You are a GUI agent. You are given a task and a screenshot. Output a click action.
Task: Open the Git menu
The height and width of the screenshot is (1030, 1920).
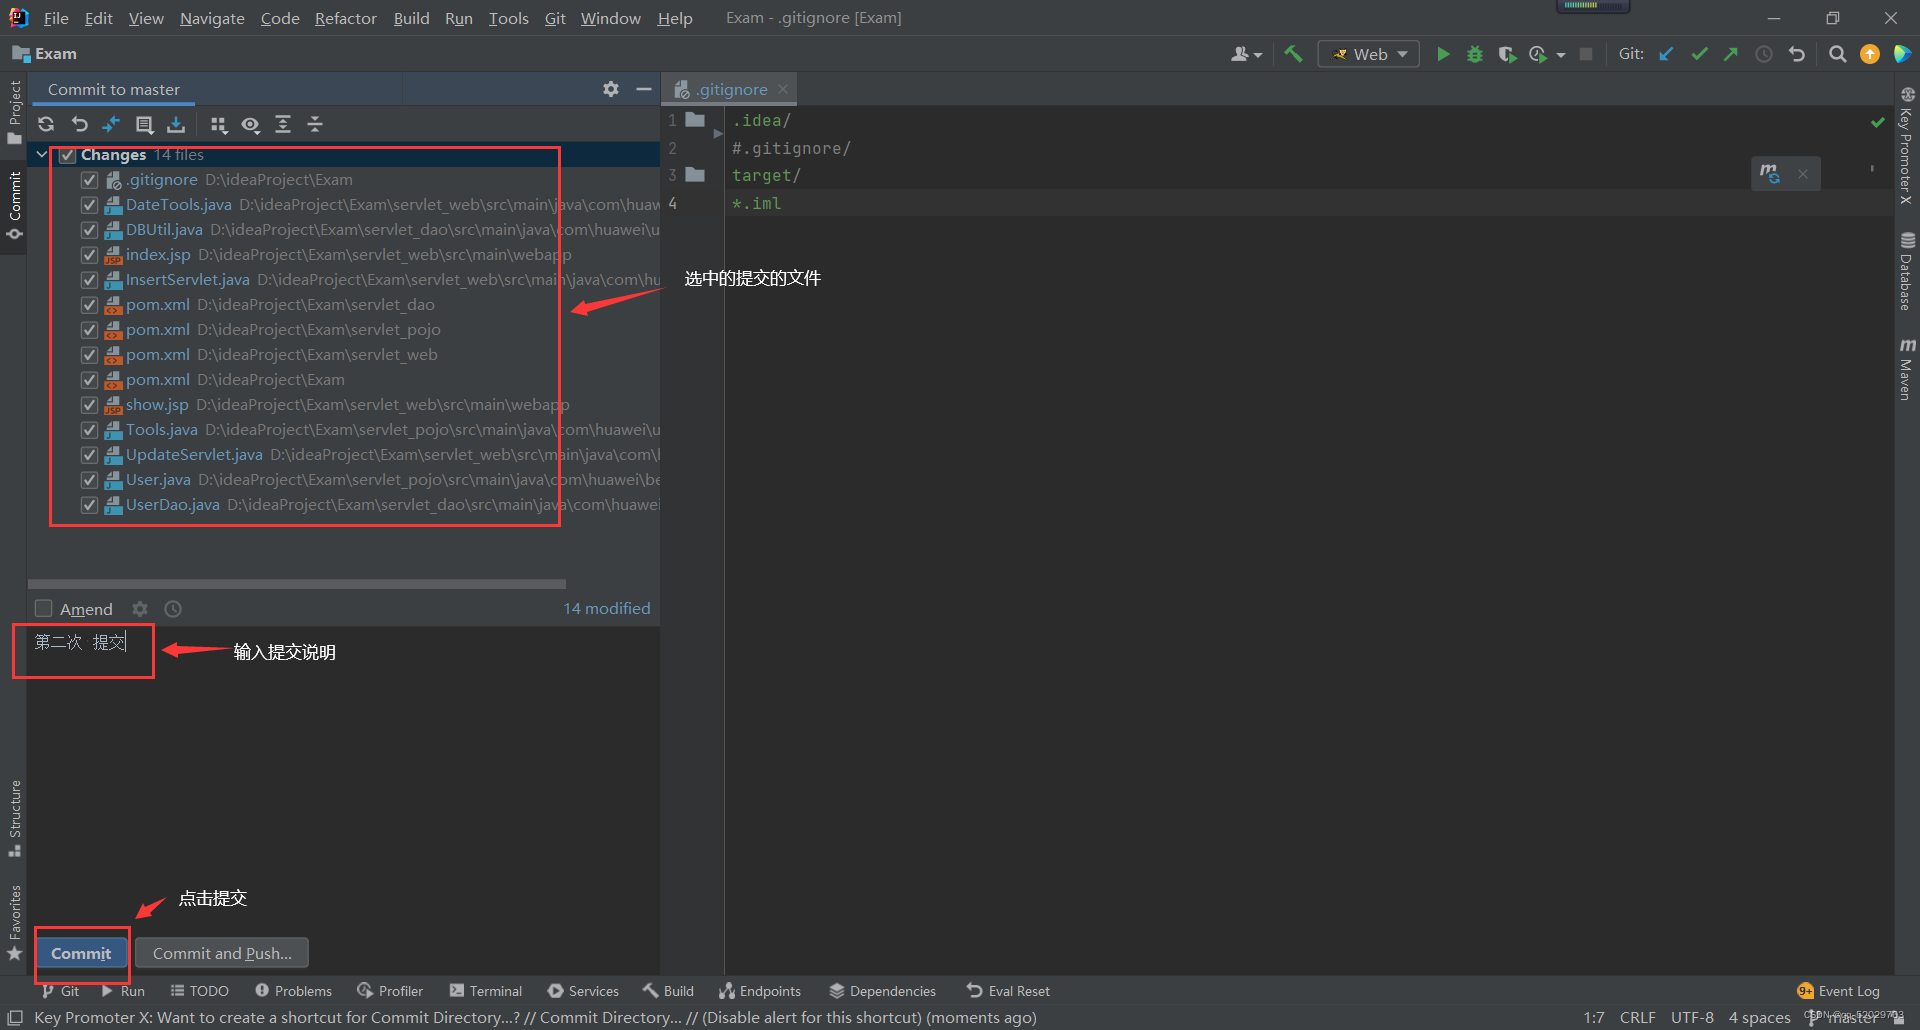pos(555,18)
